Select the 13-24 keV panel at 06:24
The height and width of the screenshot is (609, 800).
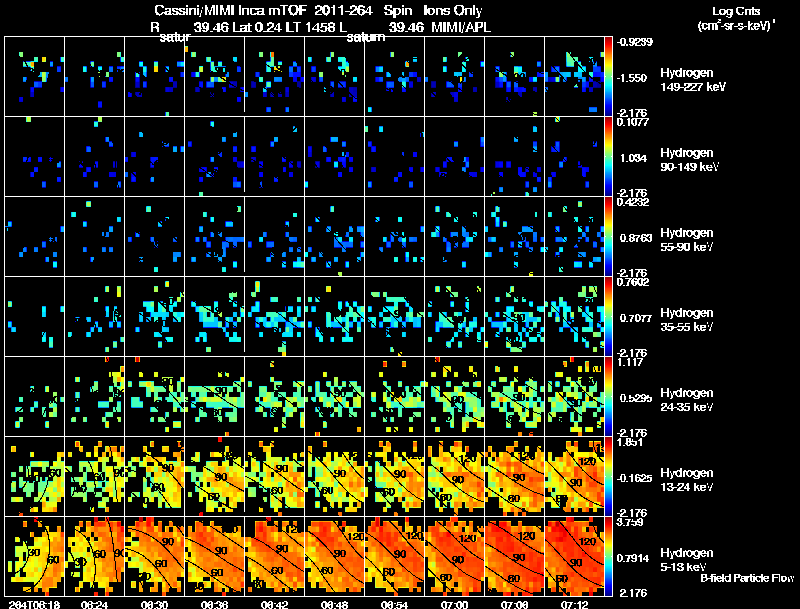[94, 476]
